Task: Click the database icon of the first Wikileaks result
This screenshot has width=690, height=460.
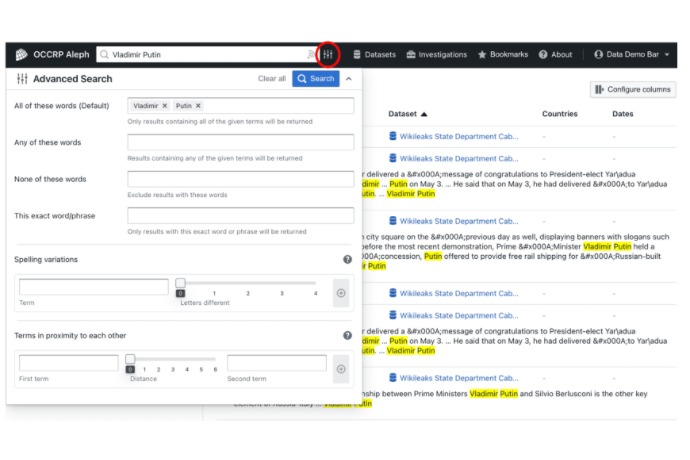Action: coord(393,136)
